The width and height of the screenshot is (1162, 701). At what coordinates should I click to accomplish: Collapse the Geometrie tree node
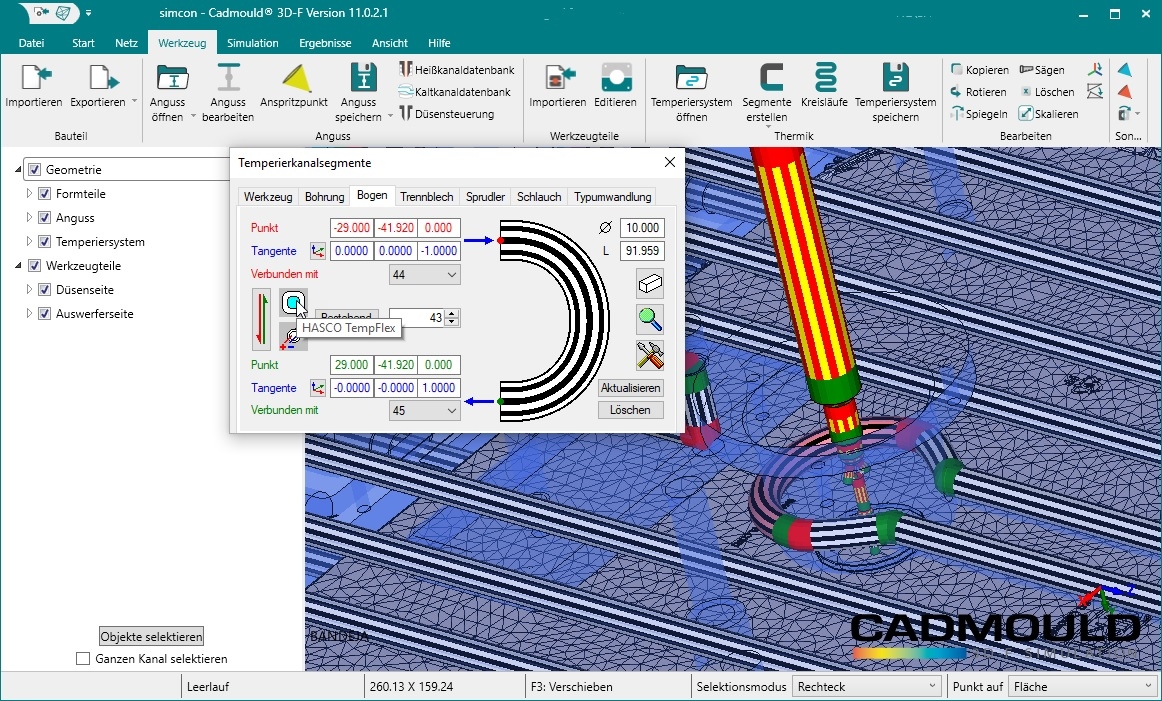click(19, 170)
